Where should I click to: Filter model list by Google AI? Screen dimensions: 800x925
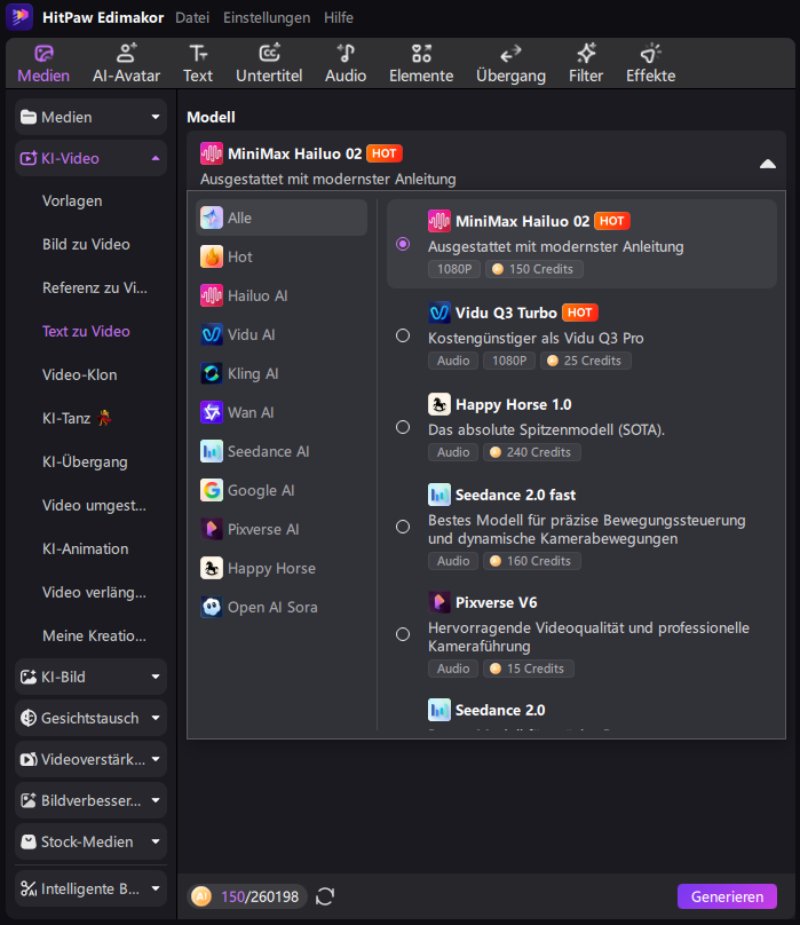281,490
